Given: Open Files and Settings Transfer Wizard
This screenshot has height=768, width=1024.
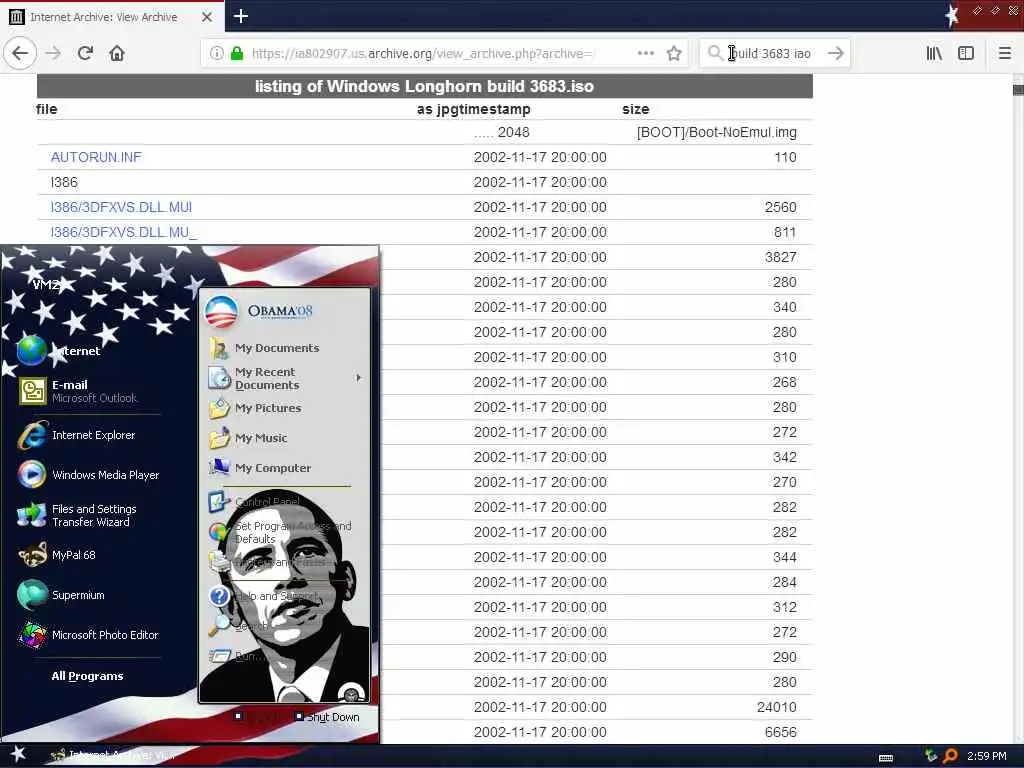Looking at the screenshot, I should tap(77, 515).
